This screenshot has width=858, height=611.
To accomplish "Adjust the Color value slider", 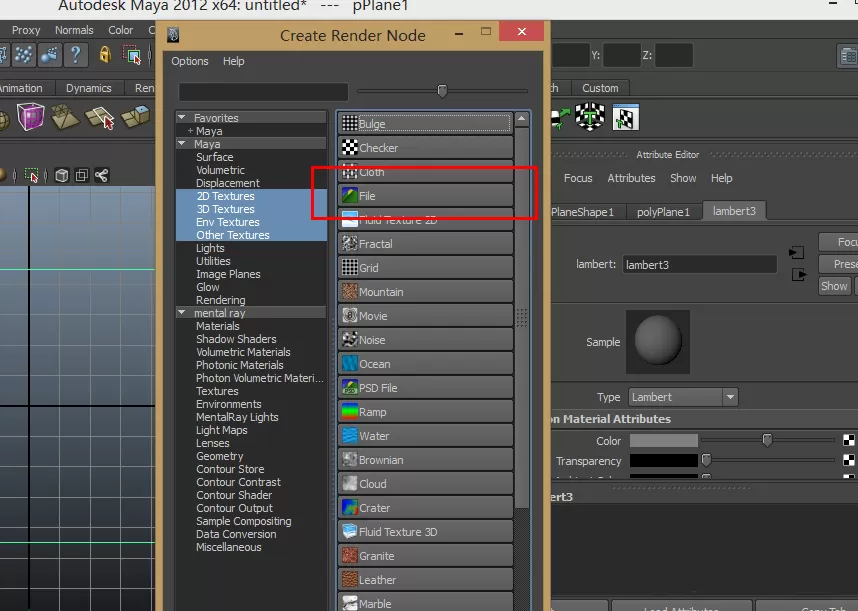I will [x=767, y=440].
